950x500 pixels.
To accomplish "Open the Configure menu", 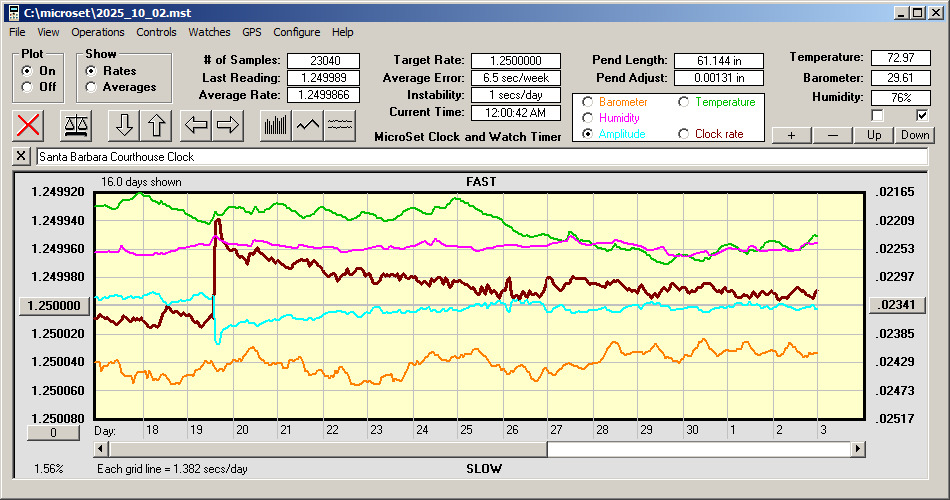I will click(x=297, y=32).
